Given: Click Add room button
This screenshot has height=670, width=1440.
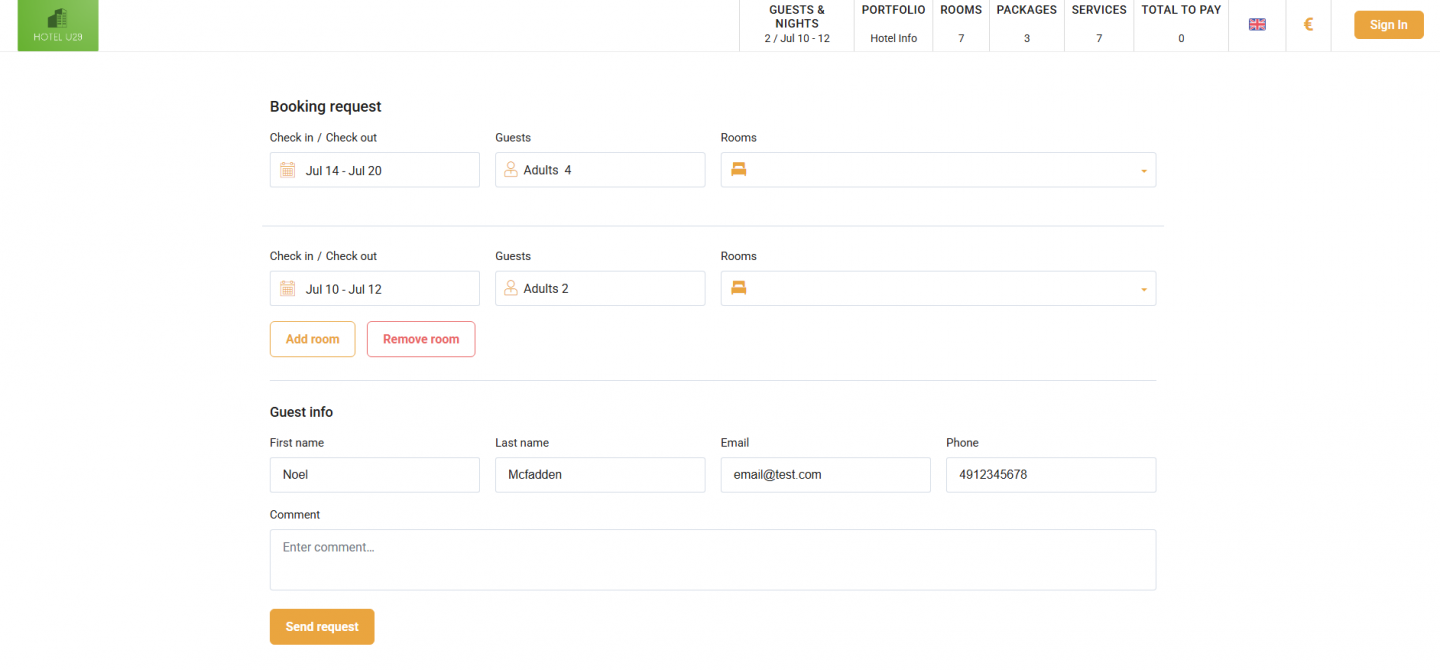Looking at the screenshot, I should (313, 339).
